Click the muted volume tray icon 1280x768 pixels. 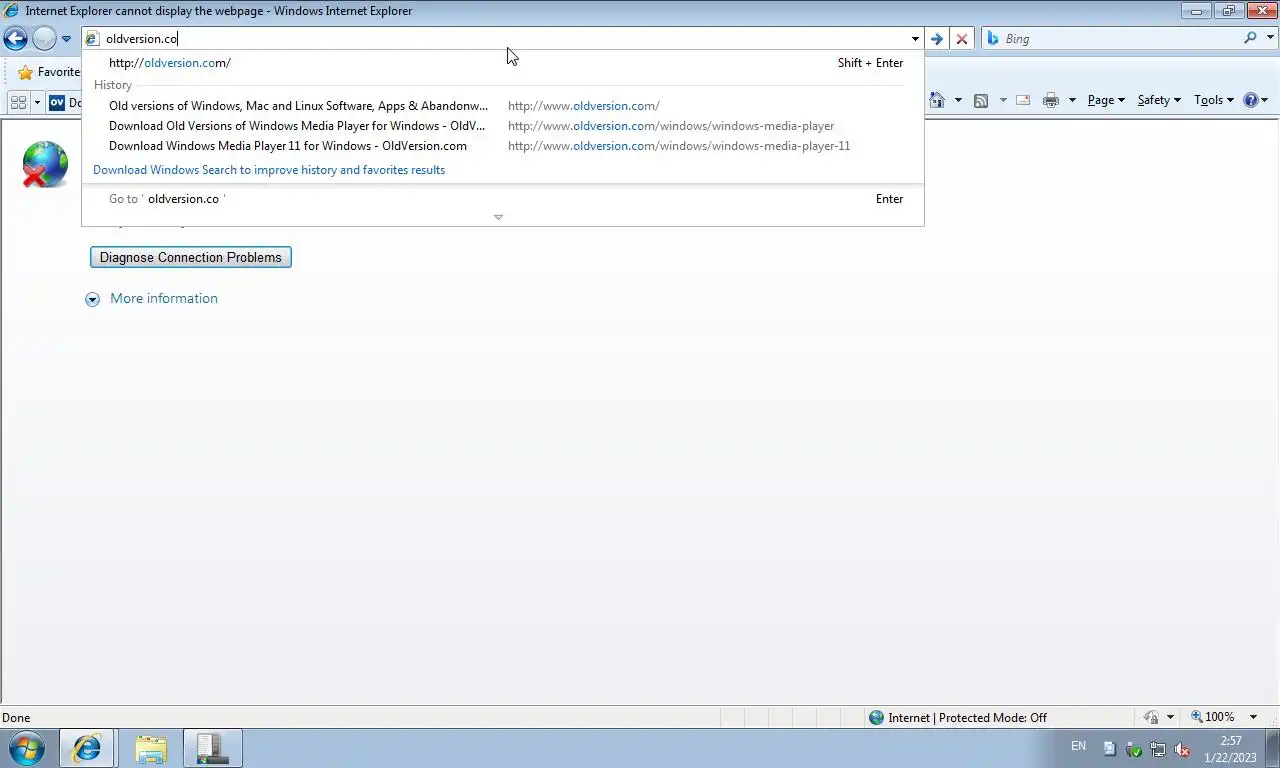point(1182,749)
